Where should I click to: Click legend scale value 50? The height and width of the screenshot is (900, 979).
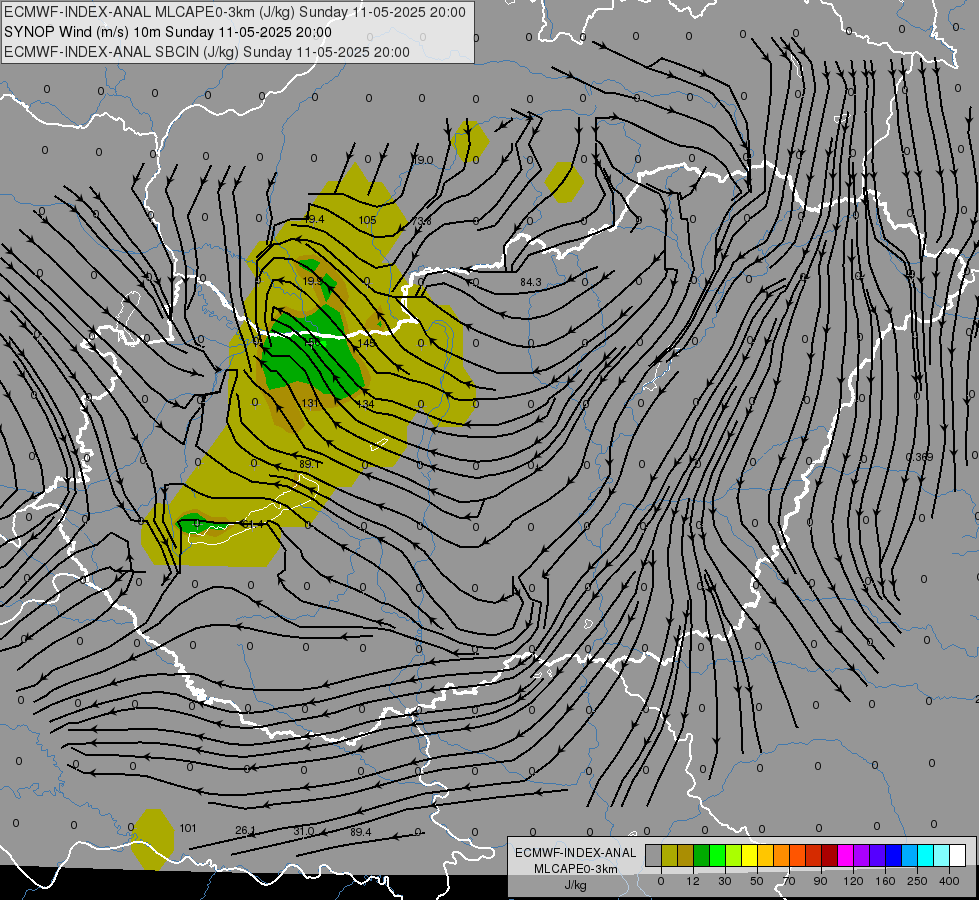pos(757,881)
